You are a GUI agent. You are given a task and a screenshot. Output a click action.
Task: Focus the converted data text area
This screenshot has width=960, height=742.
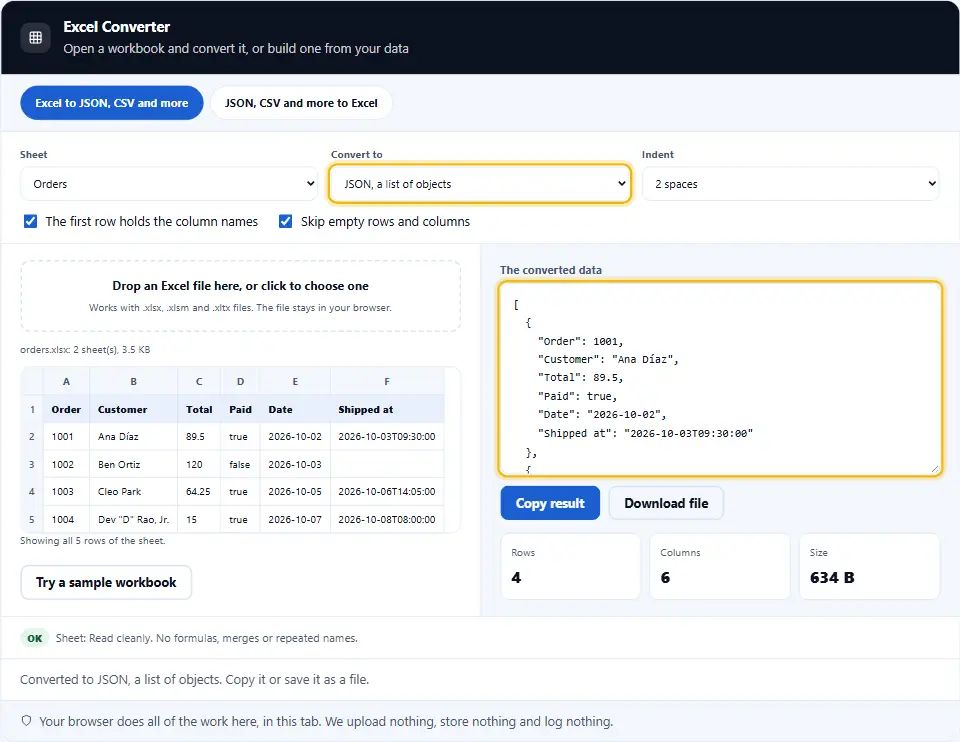pos(720,378)
